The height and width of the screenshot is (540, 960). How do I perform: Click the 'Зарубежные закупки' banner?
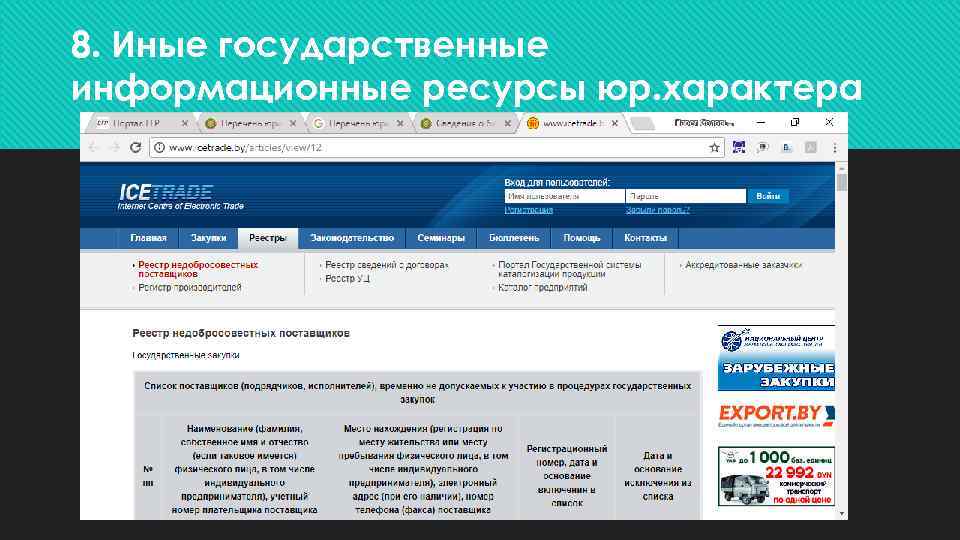click(x=776, y=358)
